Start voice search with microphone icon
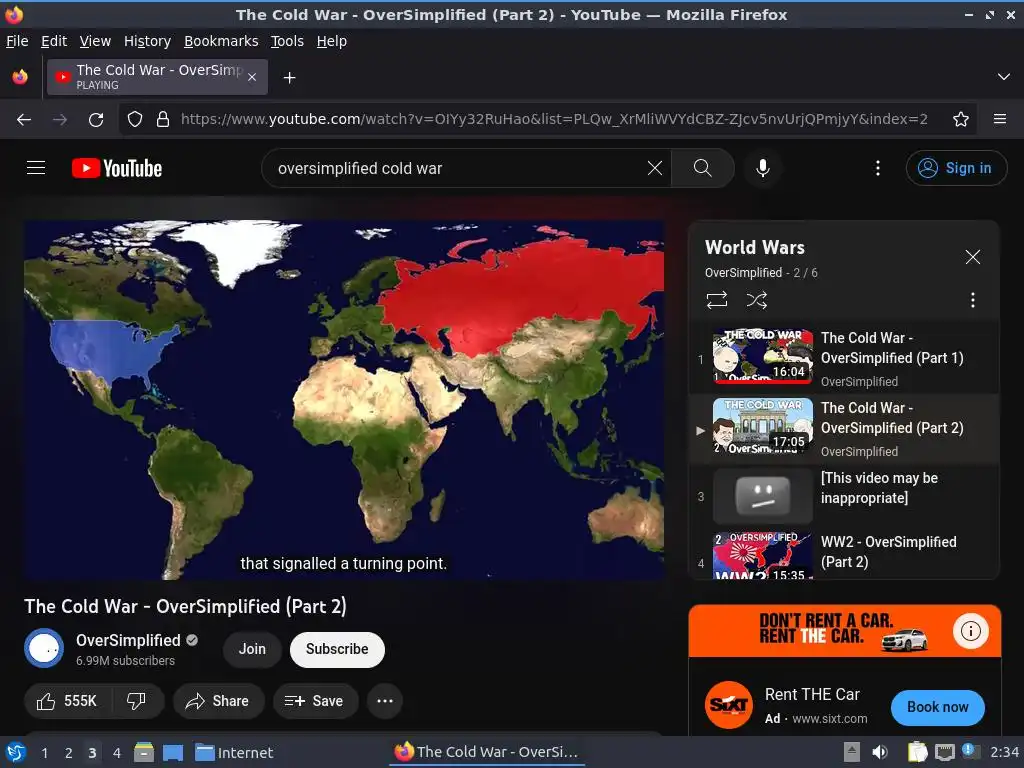The height and width of the screenshot is (768, 1024). tap(762, 168)
